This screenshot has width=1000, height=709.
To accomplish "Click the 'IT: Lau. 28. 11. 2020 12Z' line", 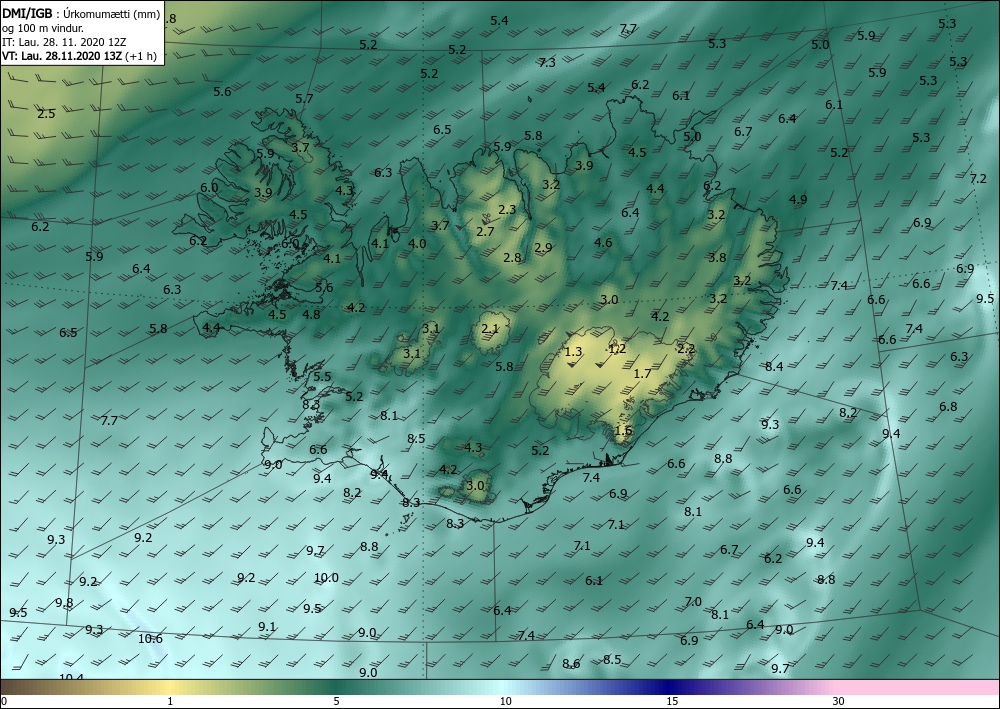I will pyautogui.click(x=64, y=42).
